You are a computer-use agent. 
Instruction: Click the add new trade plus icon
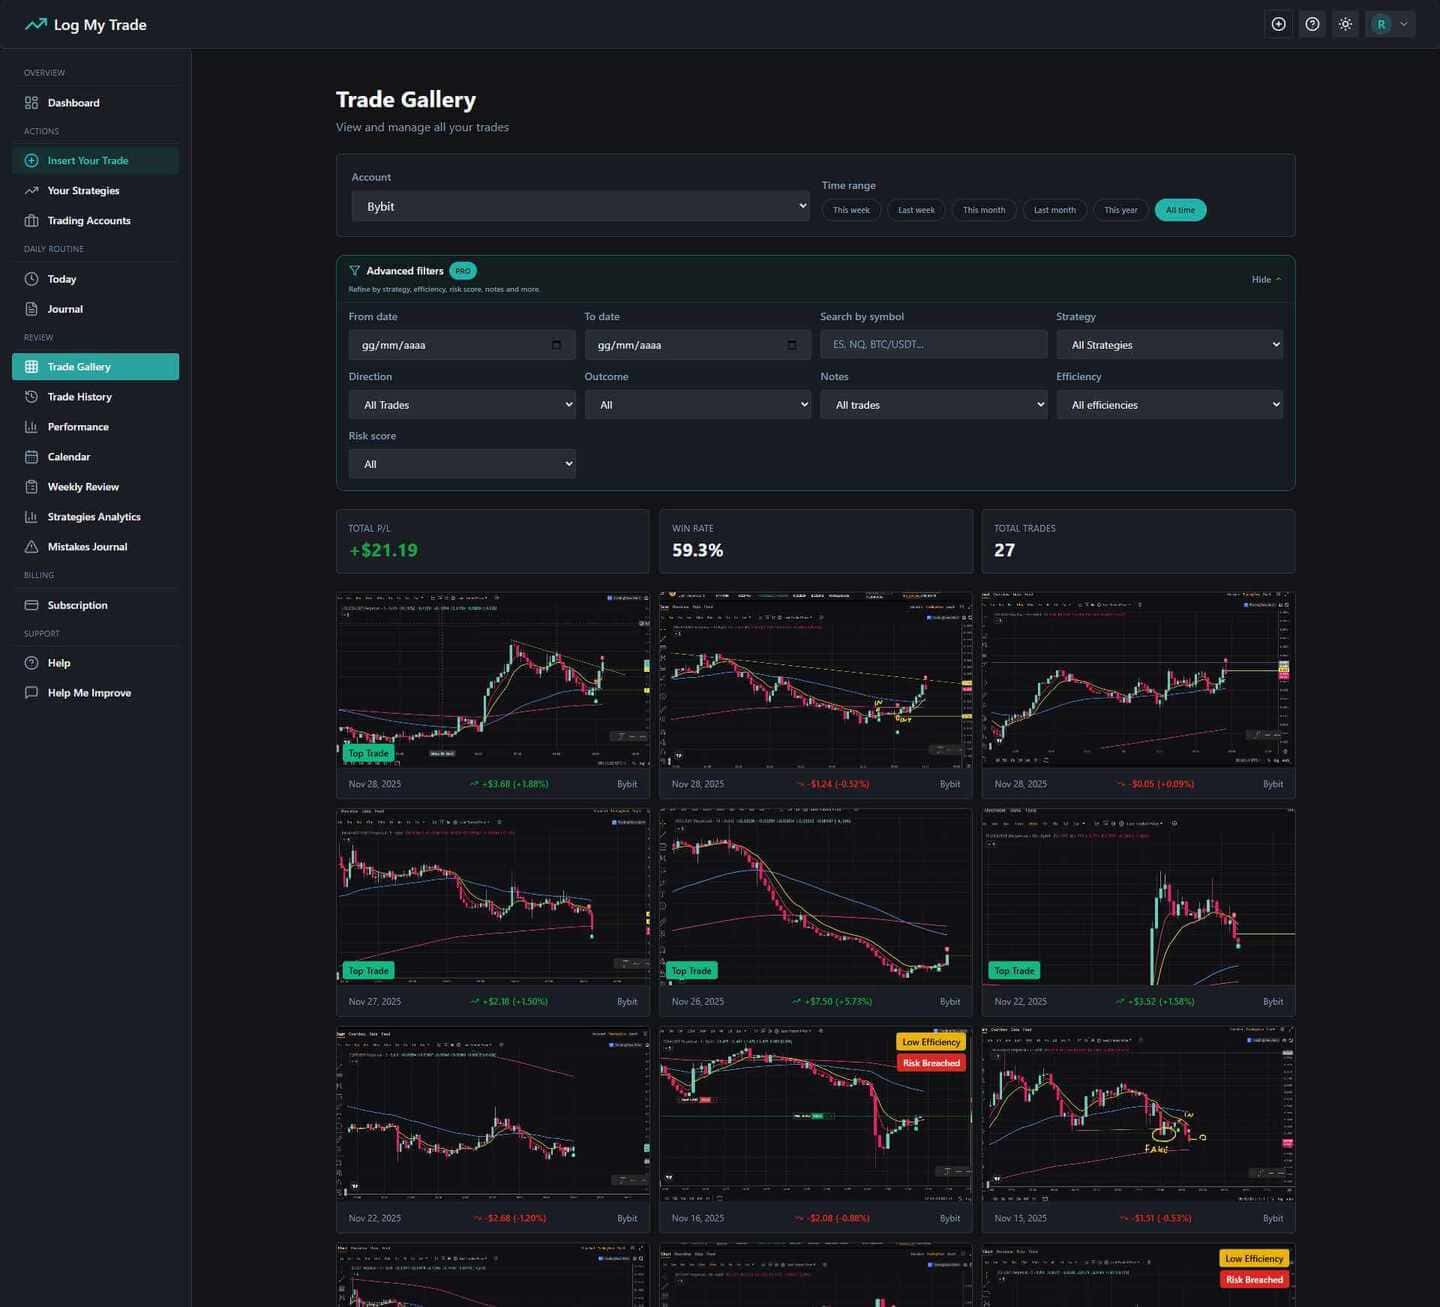pyautogui.click(x=1278, y=24)
